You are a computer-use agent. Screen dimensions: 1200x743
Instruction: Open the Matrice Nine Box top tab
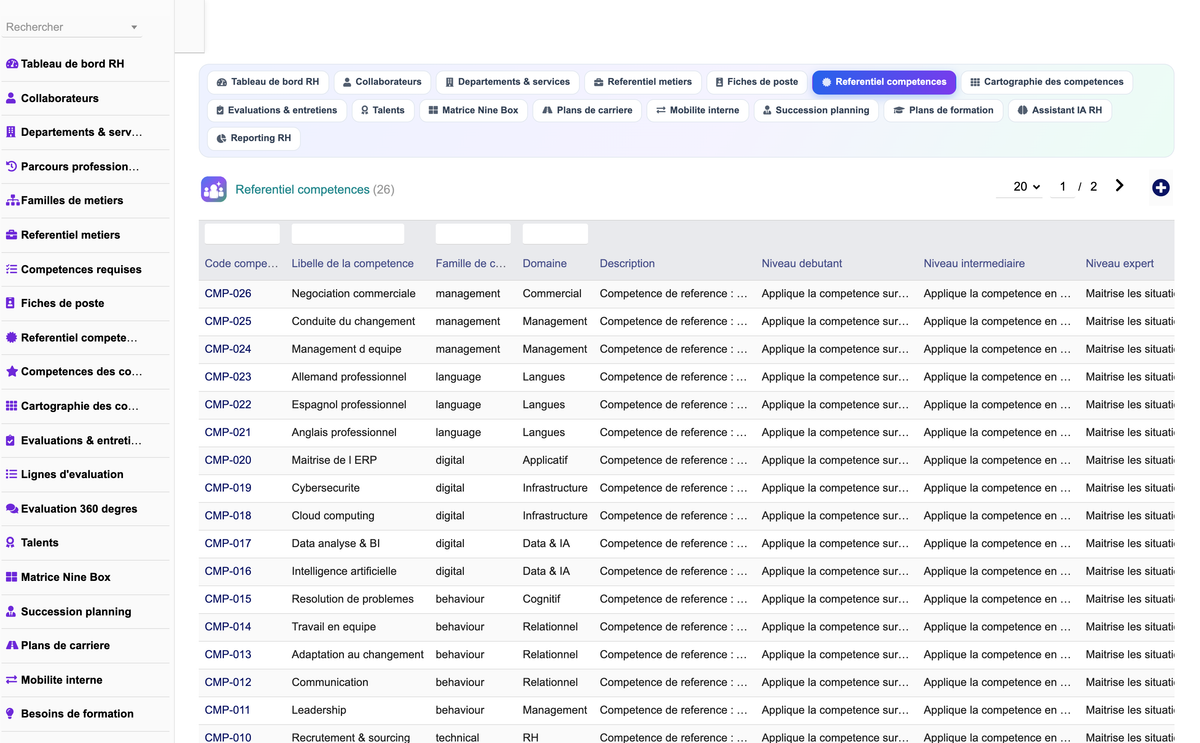coord(474,110)
